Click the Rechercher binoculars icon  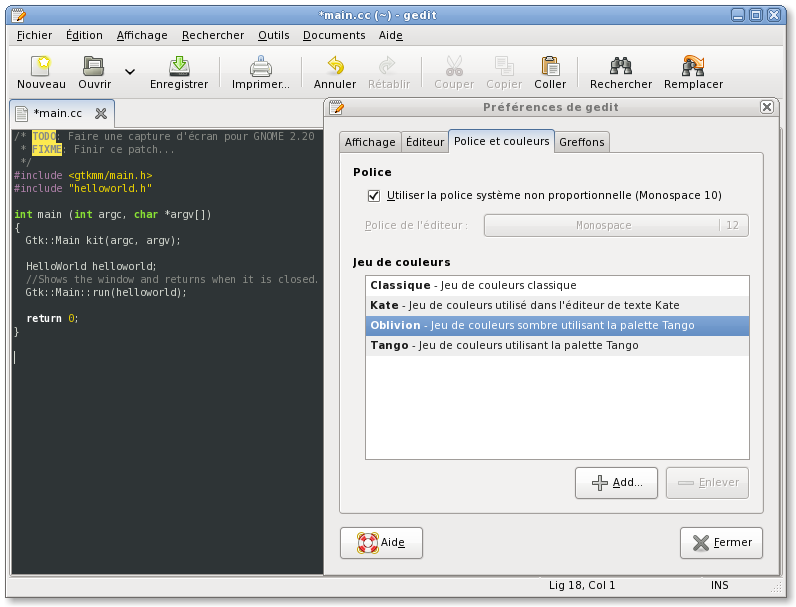621,67
